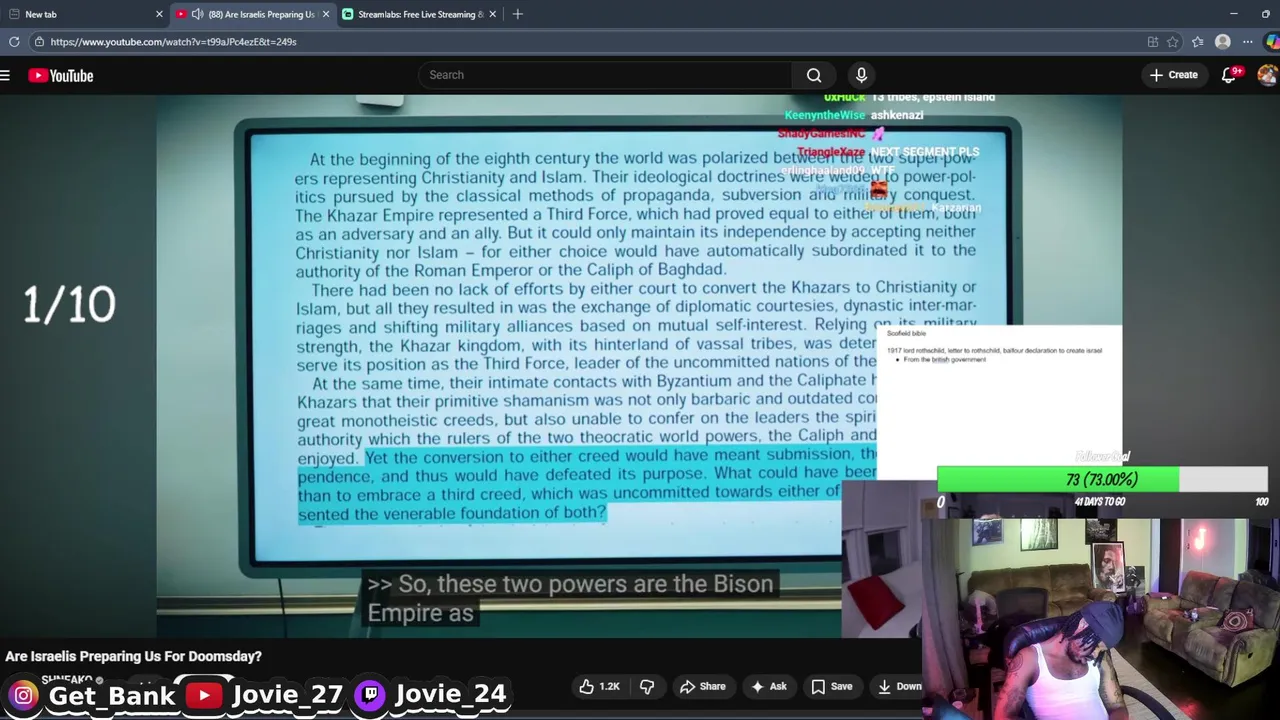Image resolution: width=1280 pixels, height=720 pixels.
Task: Close the Streamlabs tab
Action: point(493,14)
